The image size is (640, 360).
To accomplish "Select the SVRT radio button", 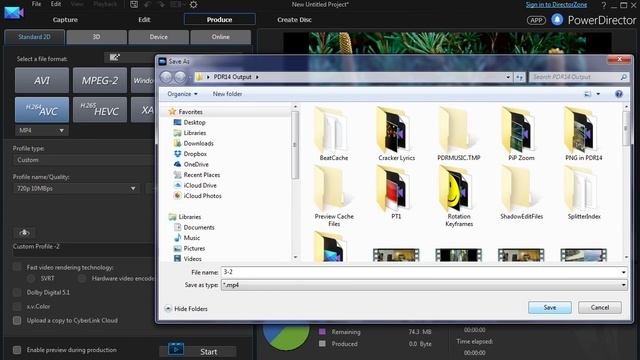I will (31, 278).
